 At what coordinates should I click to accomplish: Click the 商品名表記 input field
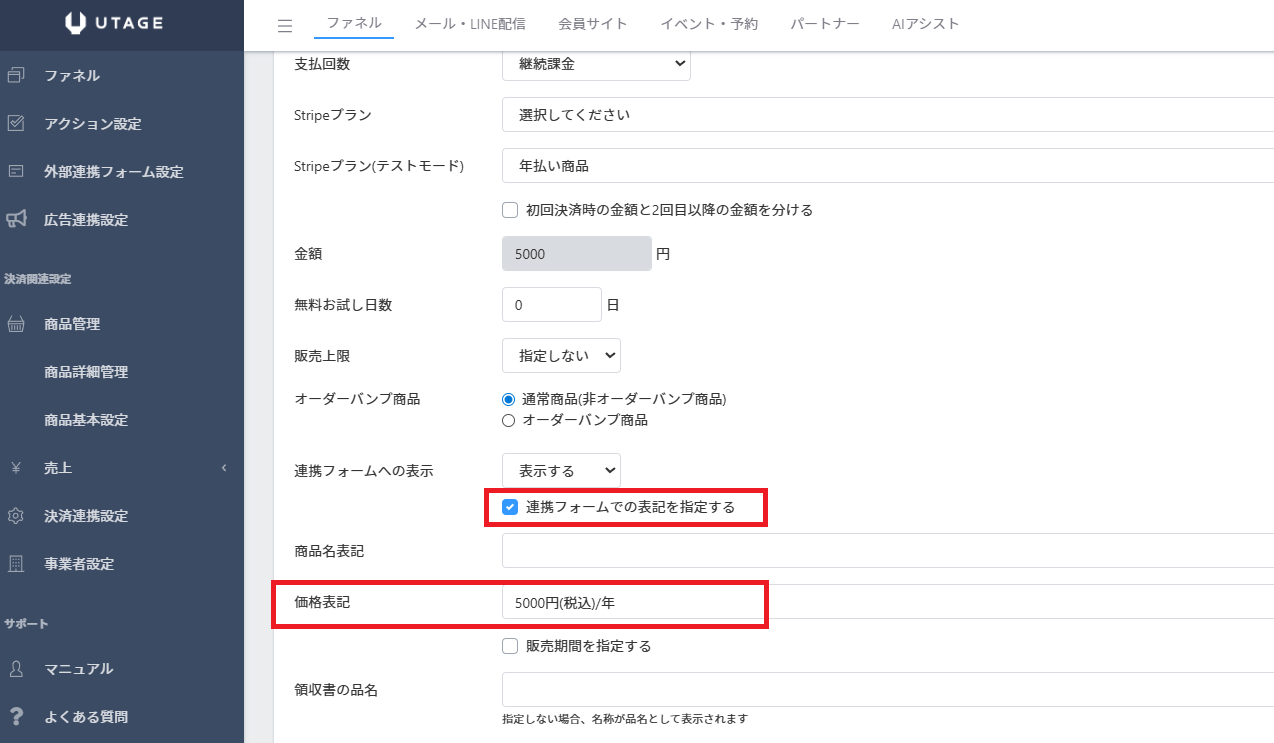[x=886, y=551]
